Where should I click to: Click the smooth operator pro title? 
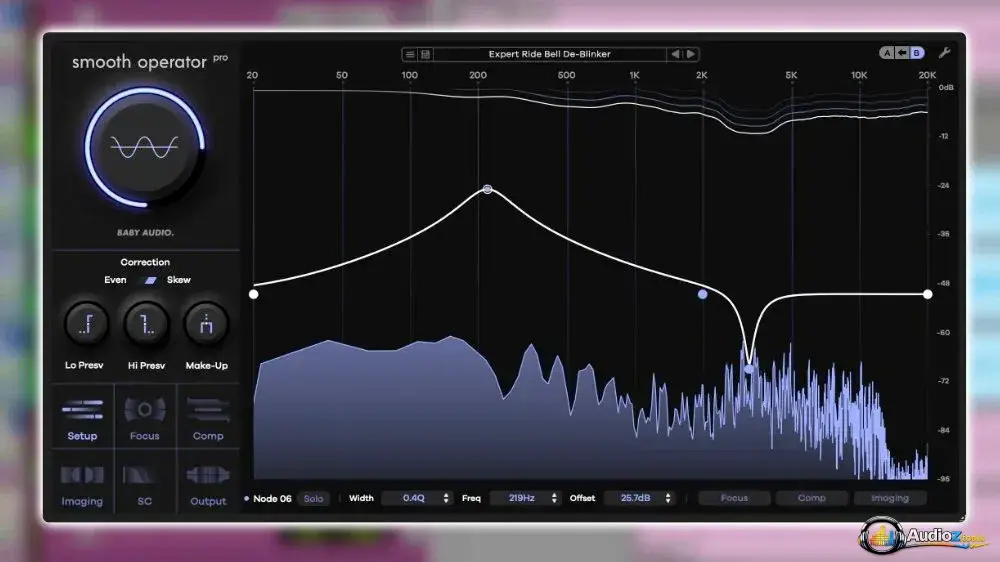(149, 62)
